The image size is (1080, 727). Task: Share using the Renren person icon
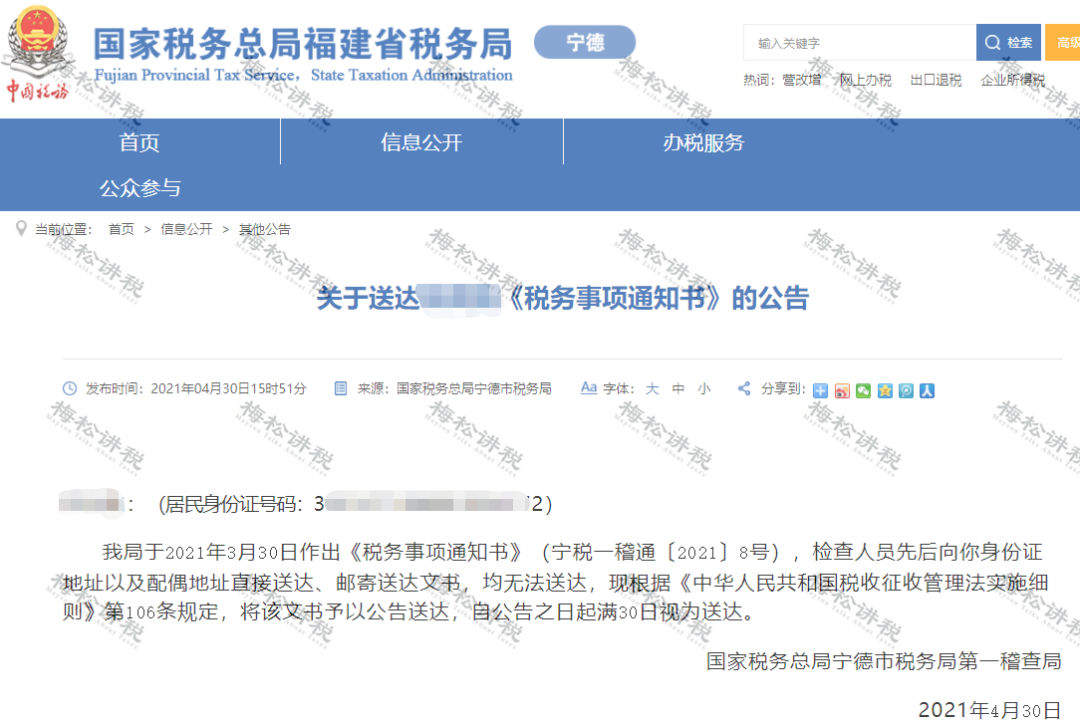(x=926, y=390)
